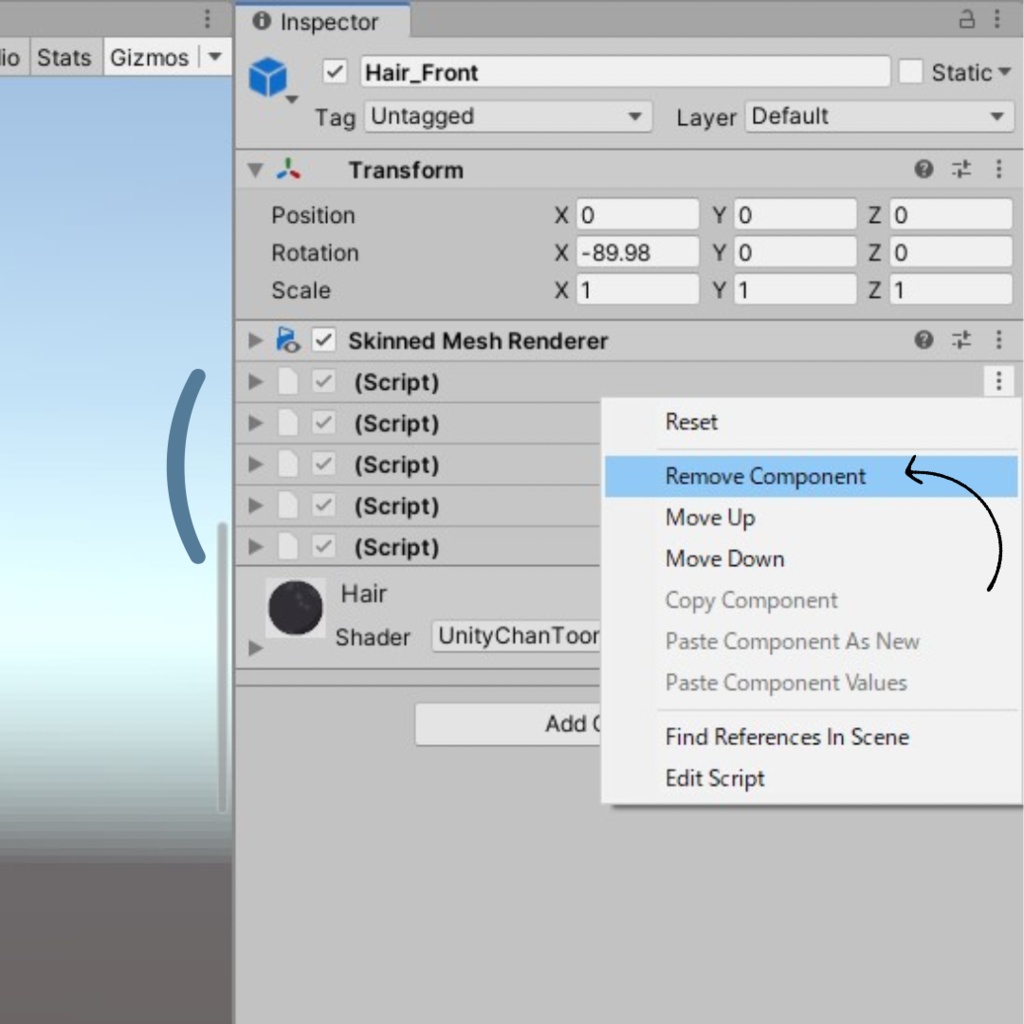Switch to the Inspector tab
The width and height of the screenshot is (1024, 1024).
tap(323, 21)
